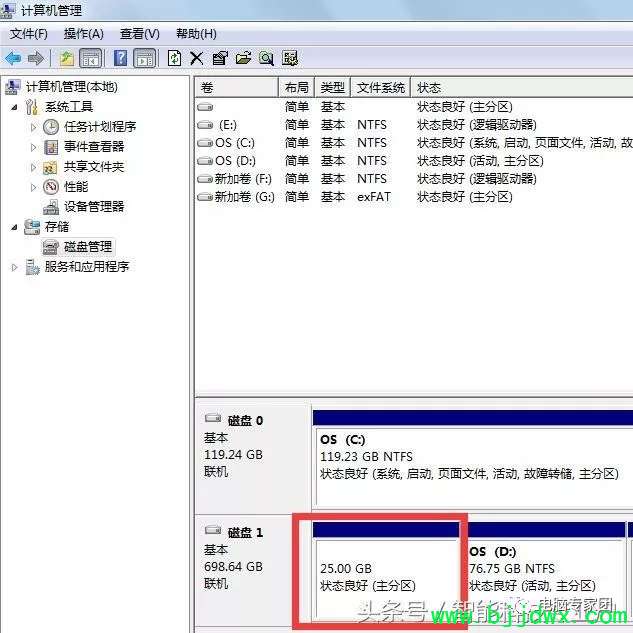Select 设备管理器 in the tree
633x633 pixels.
[94, 207]
